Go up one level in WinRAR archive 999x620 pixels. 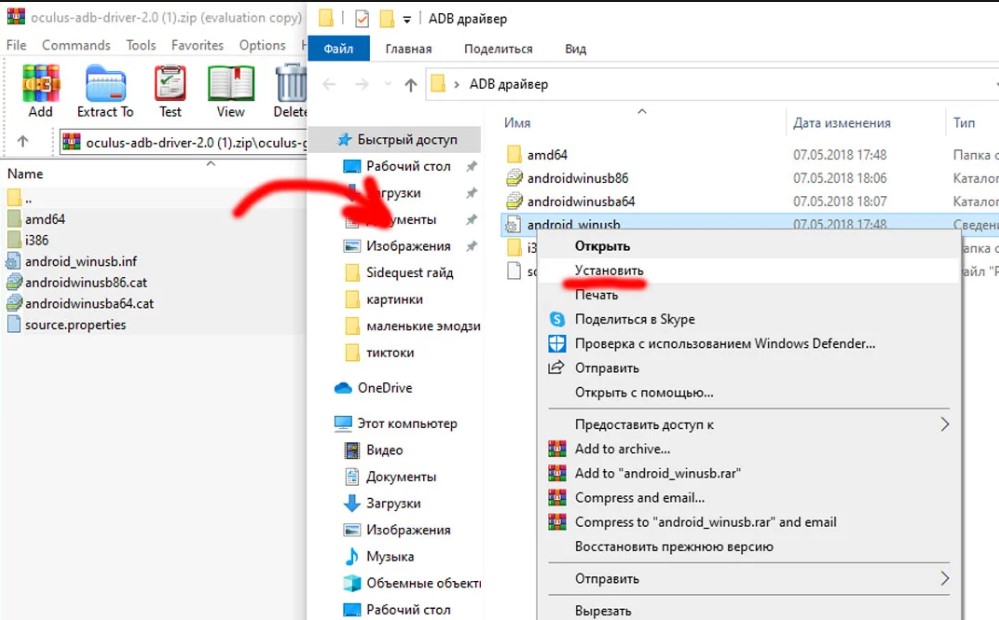[x=23, y=141]
